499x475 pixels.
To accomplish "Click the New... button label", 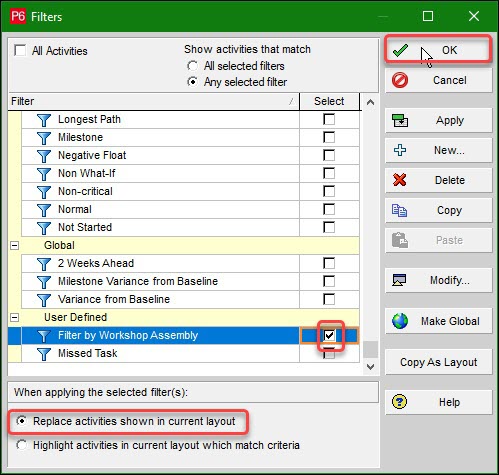I will pyautogui.click(x=449, y=150).
